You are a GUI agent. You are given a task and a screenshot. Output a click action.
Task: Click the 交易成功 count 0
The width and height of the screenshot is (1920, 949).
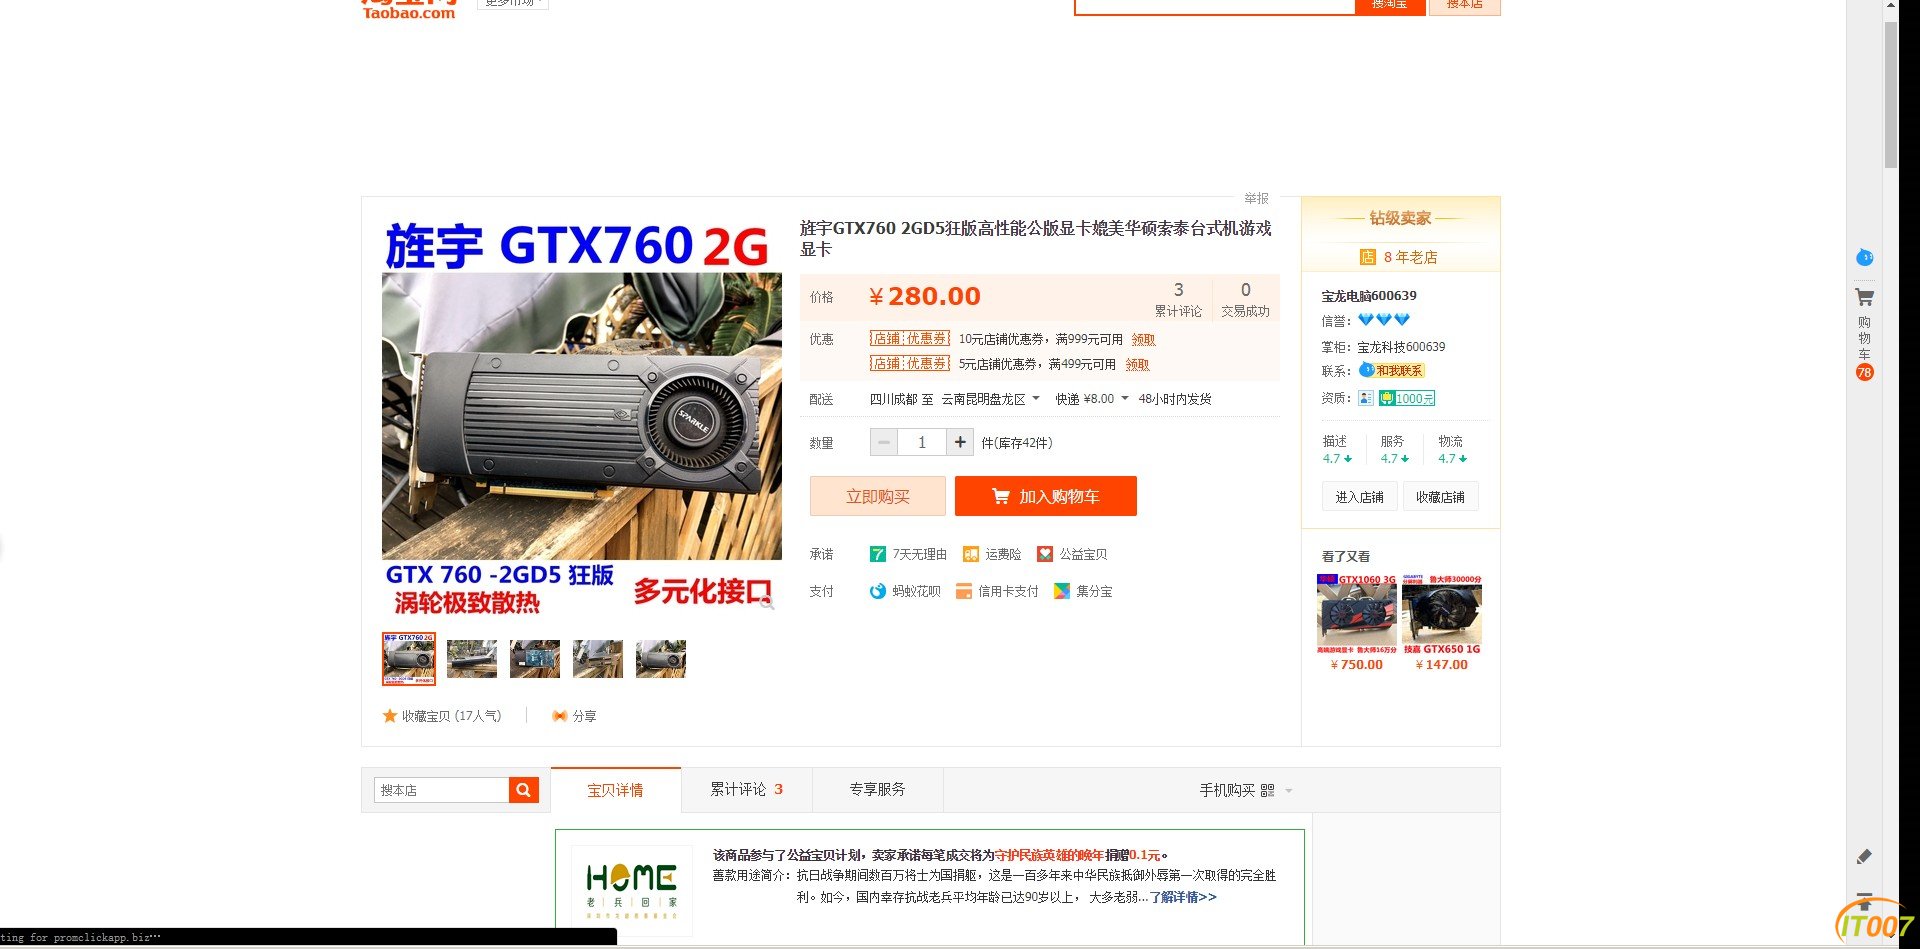click(1245, 299)
